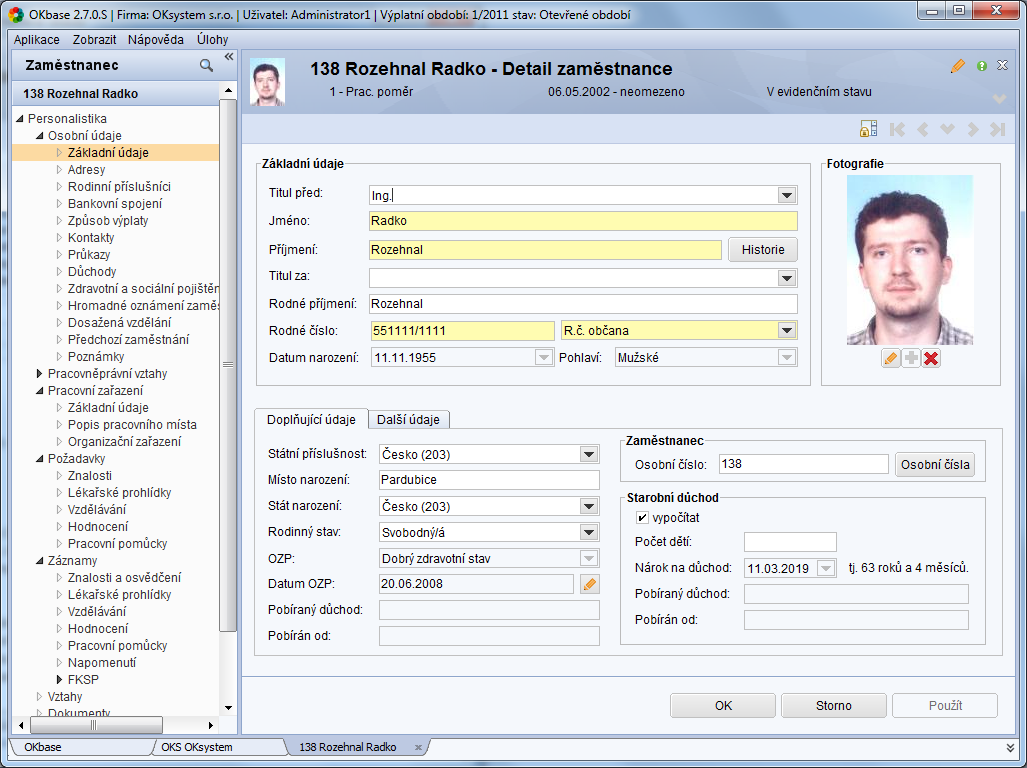This screenshot has width=1027, height=768.
Task: Open the Titul před dropdown
Action: (x=787, y=195)
